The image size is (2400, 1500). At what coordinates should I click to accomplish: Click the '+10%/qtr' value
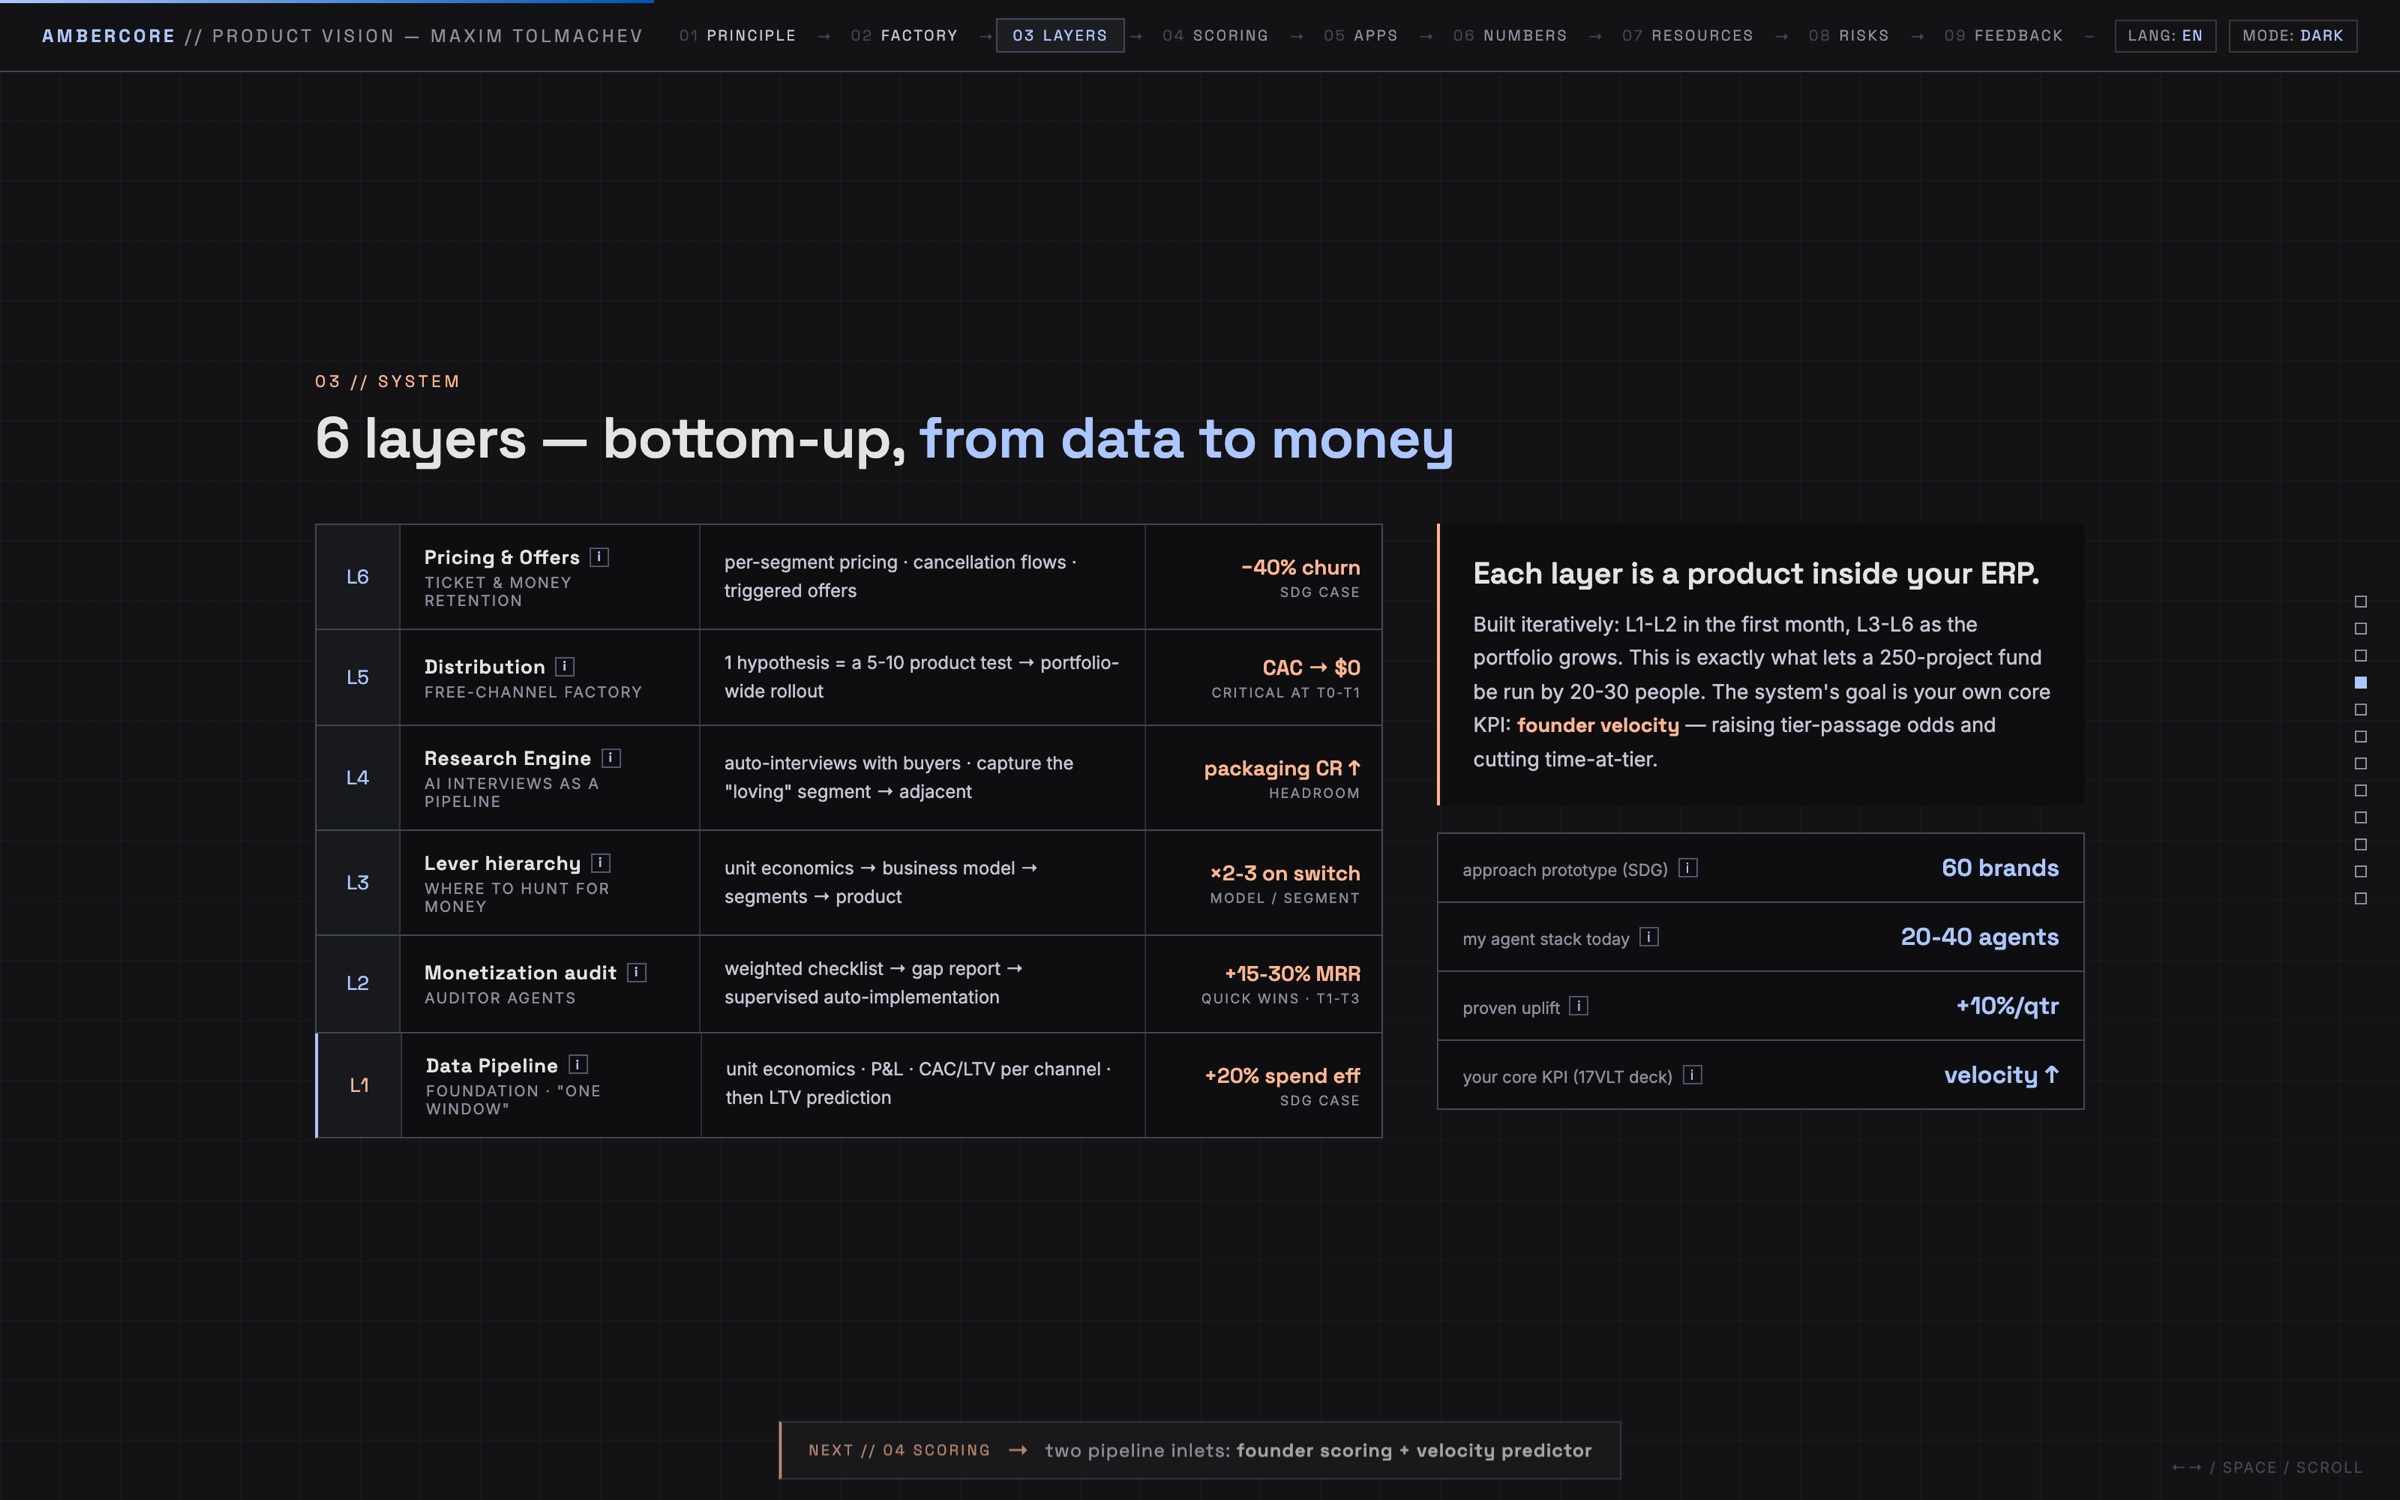pos(2007,1006)
